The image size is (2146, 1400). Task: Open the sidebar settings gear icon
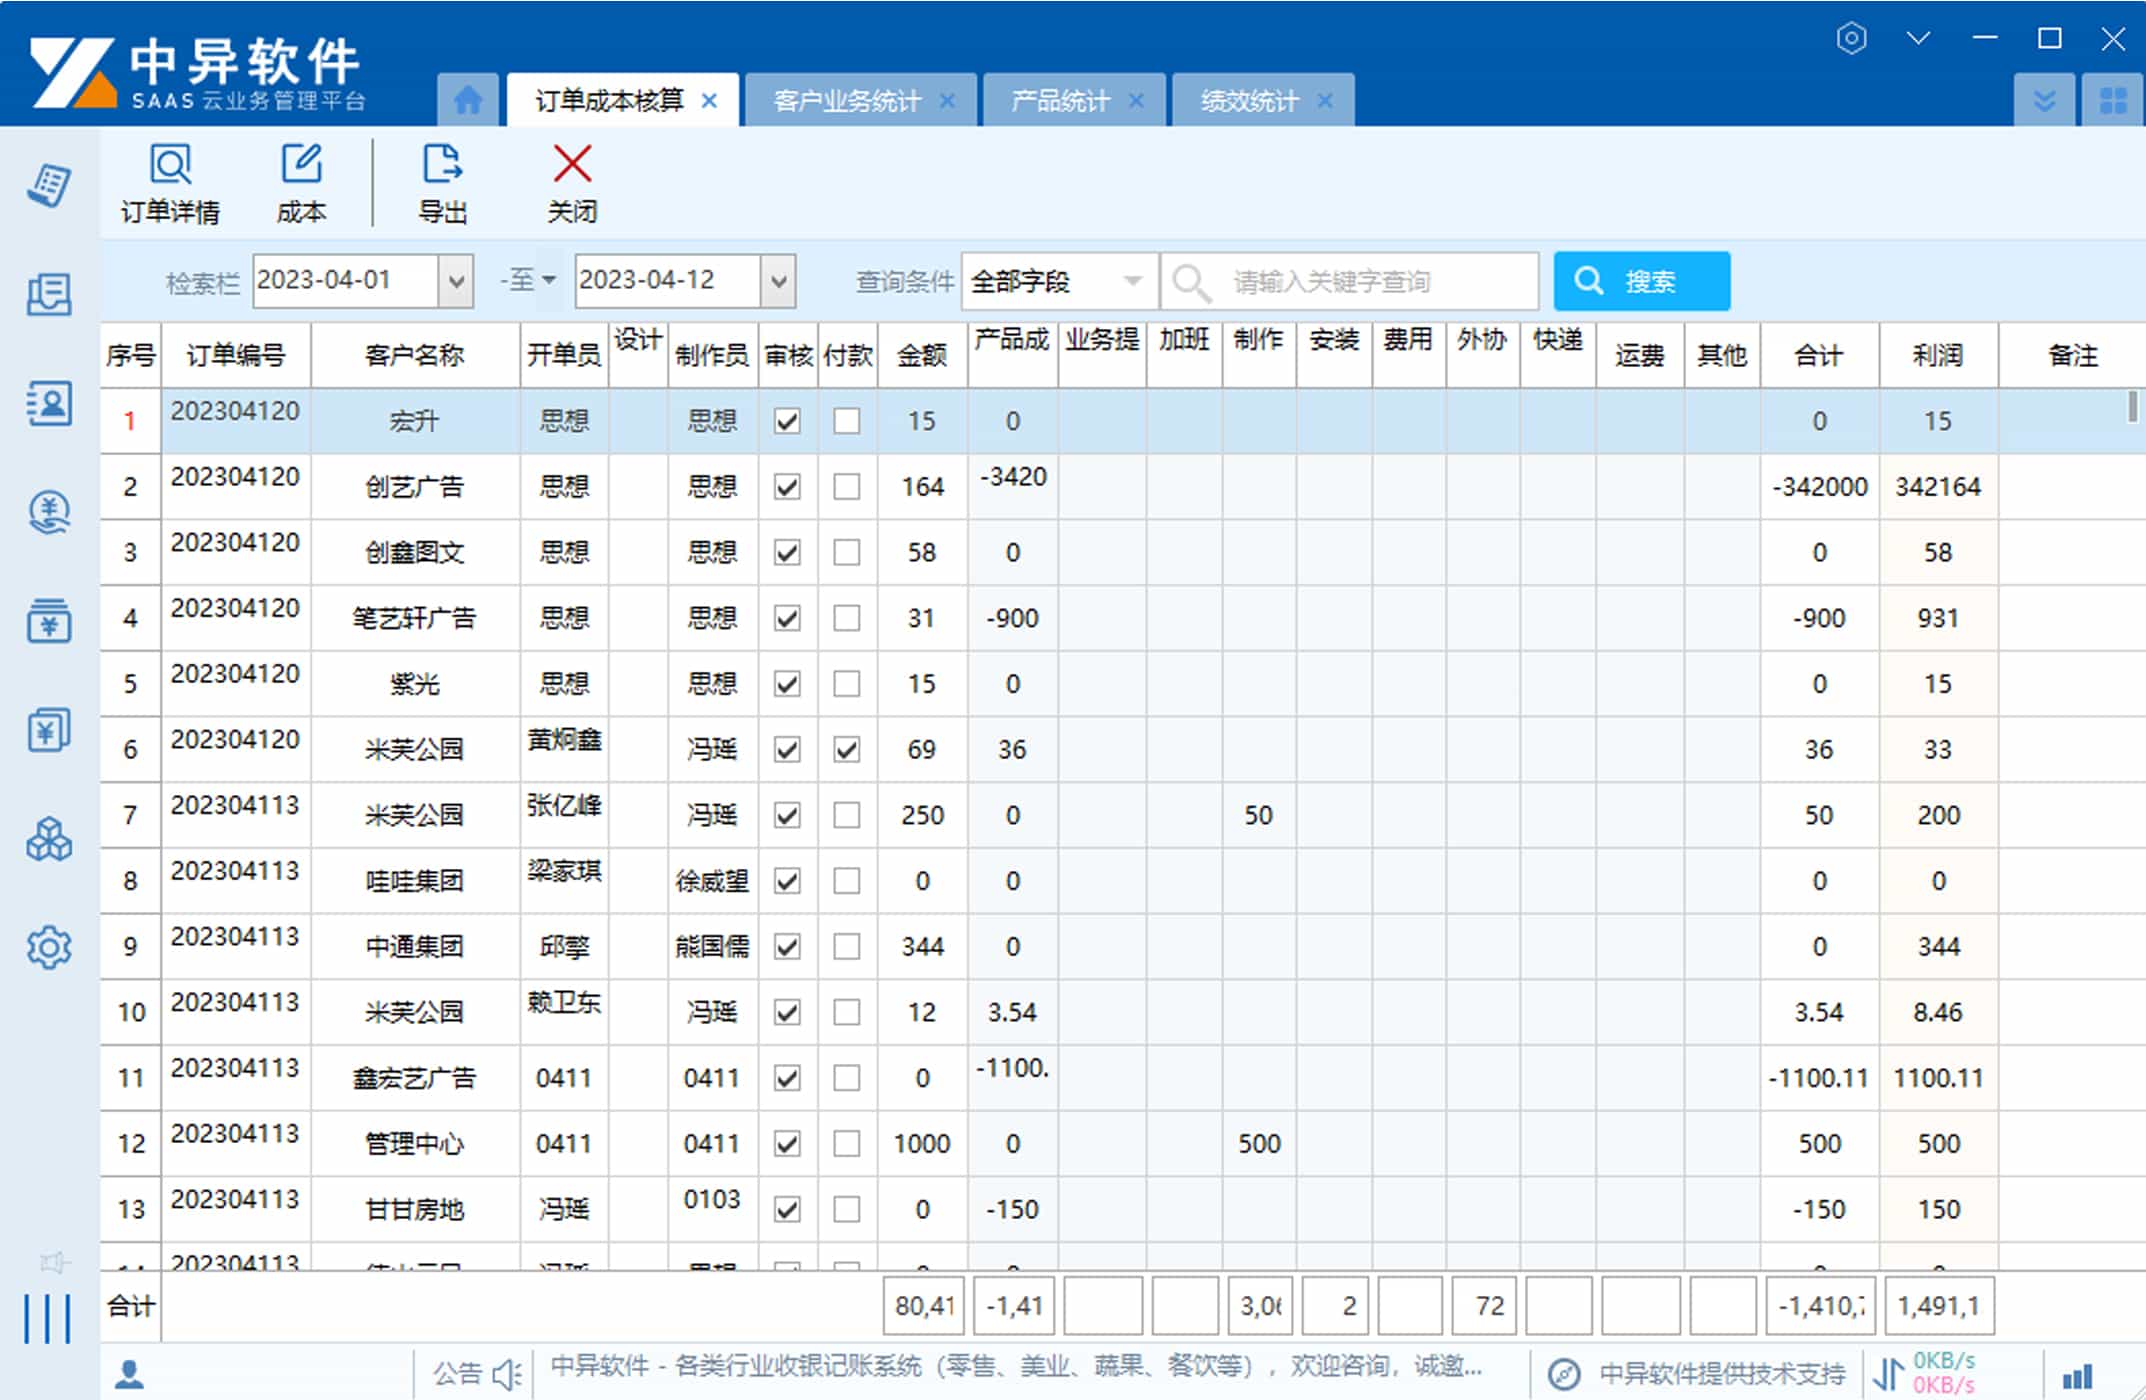click(49, 947)
